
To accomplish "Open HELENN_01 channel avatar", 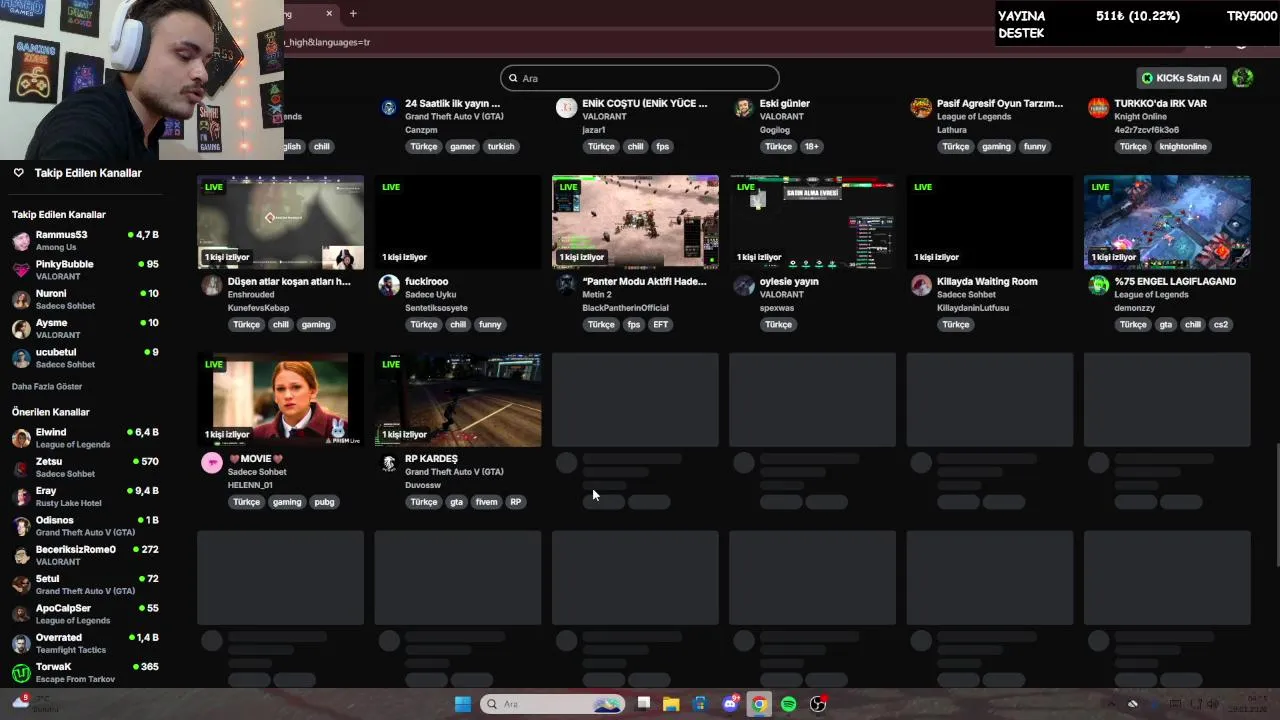I will point(211,463).
